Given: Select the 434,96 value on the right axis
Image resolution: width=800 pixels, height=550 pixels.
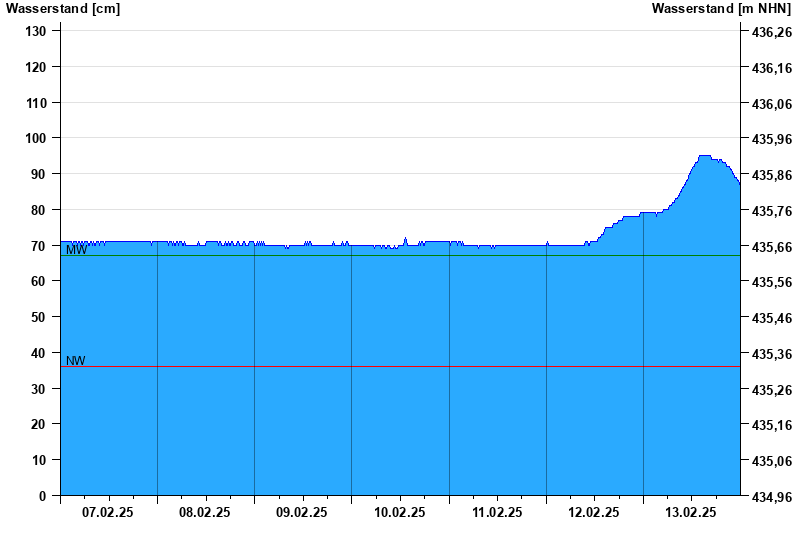Looking at the screenshot, I should (771, 496).
